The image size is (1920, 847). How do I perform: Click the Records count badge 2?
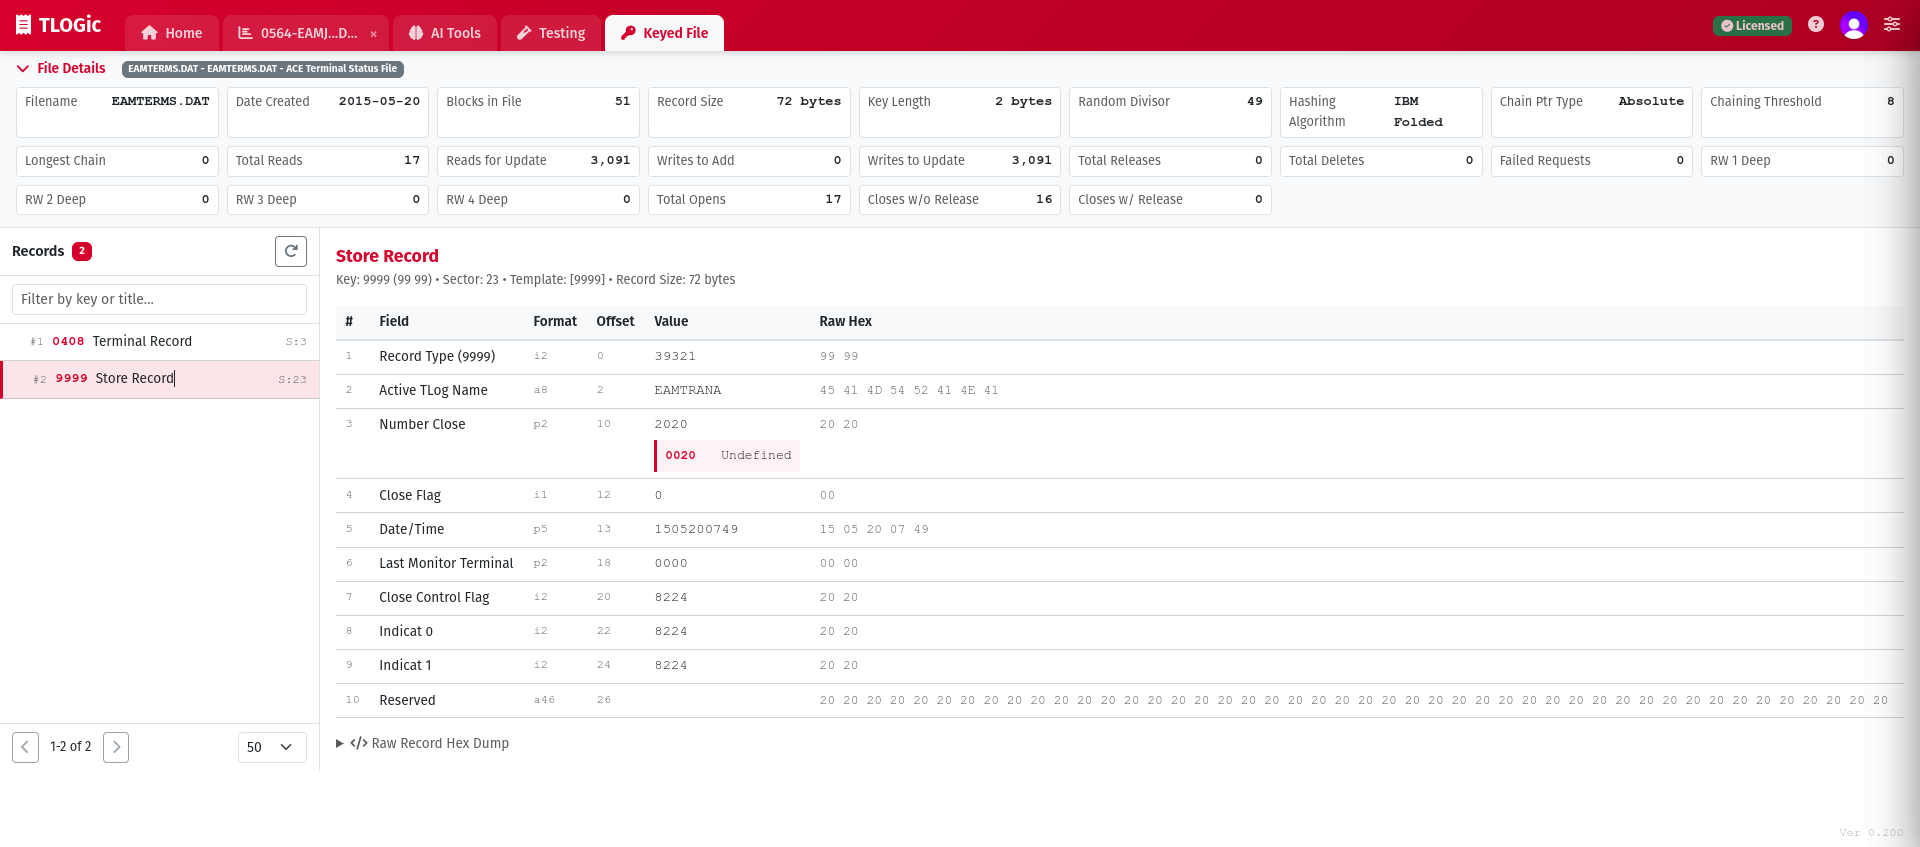(x=82, y=251)
